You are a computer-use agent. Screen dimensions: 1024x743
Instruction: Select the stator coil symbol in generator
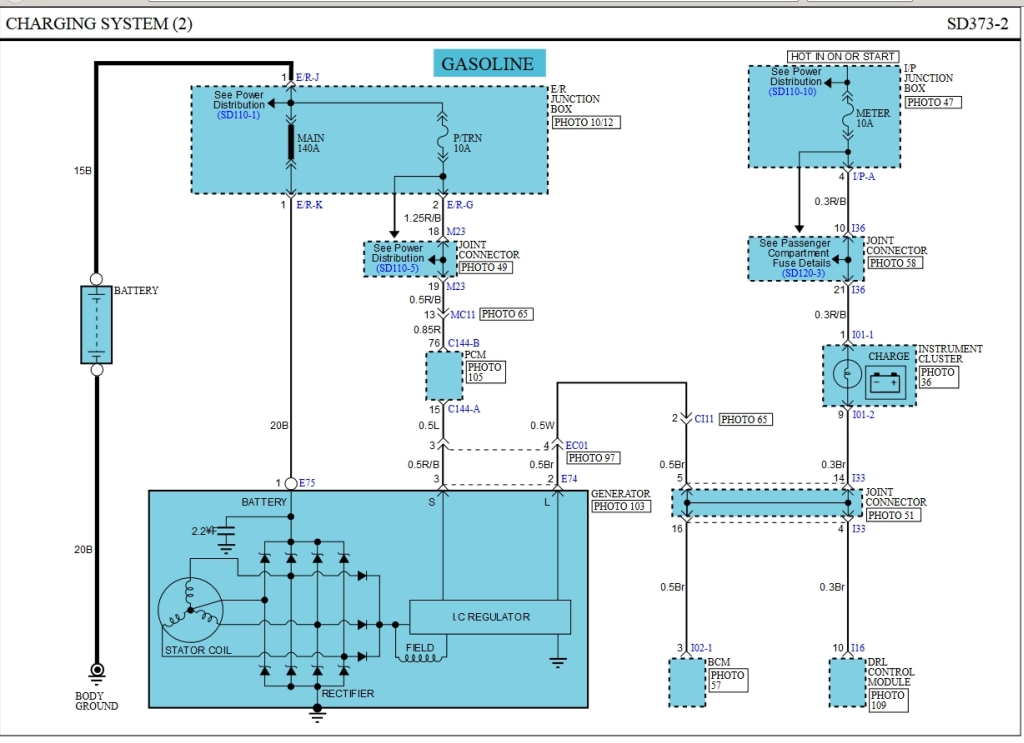coord(191,610)
